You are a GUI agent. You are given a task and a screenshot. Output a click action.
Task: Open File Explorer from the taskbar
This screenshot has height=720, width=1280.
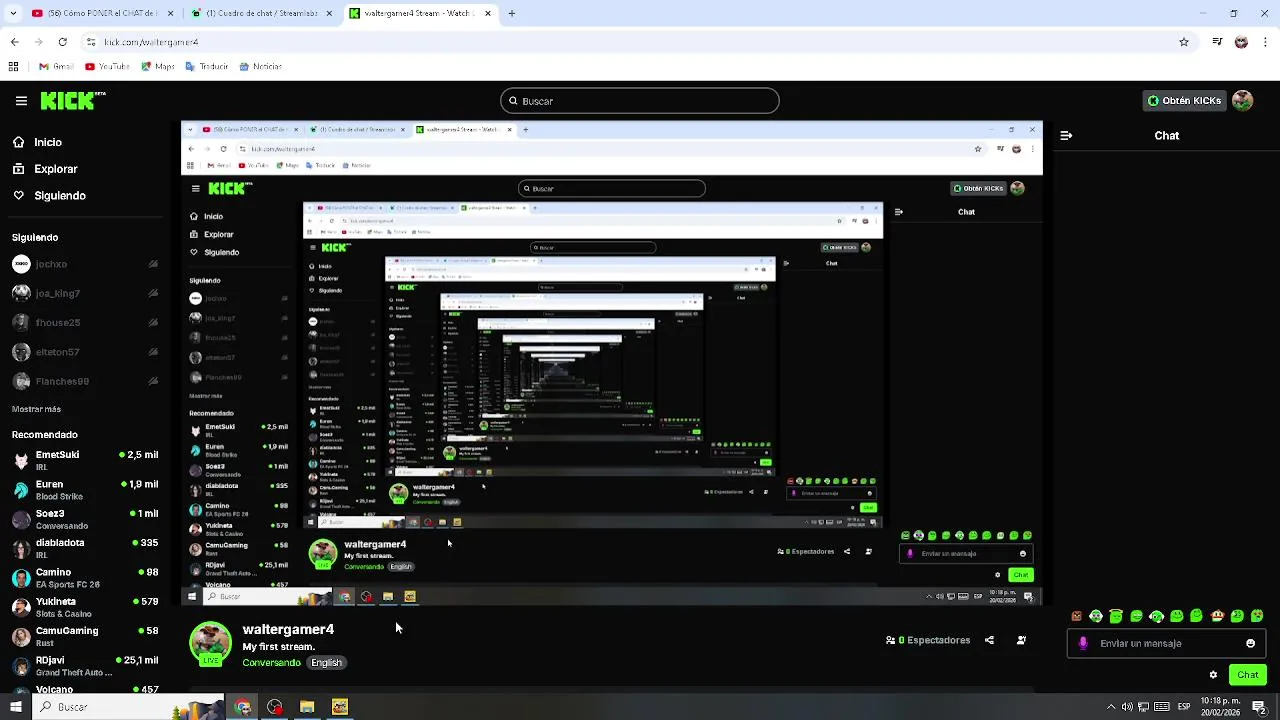(307, 707)
